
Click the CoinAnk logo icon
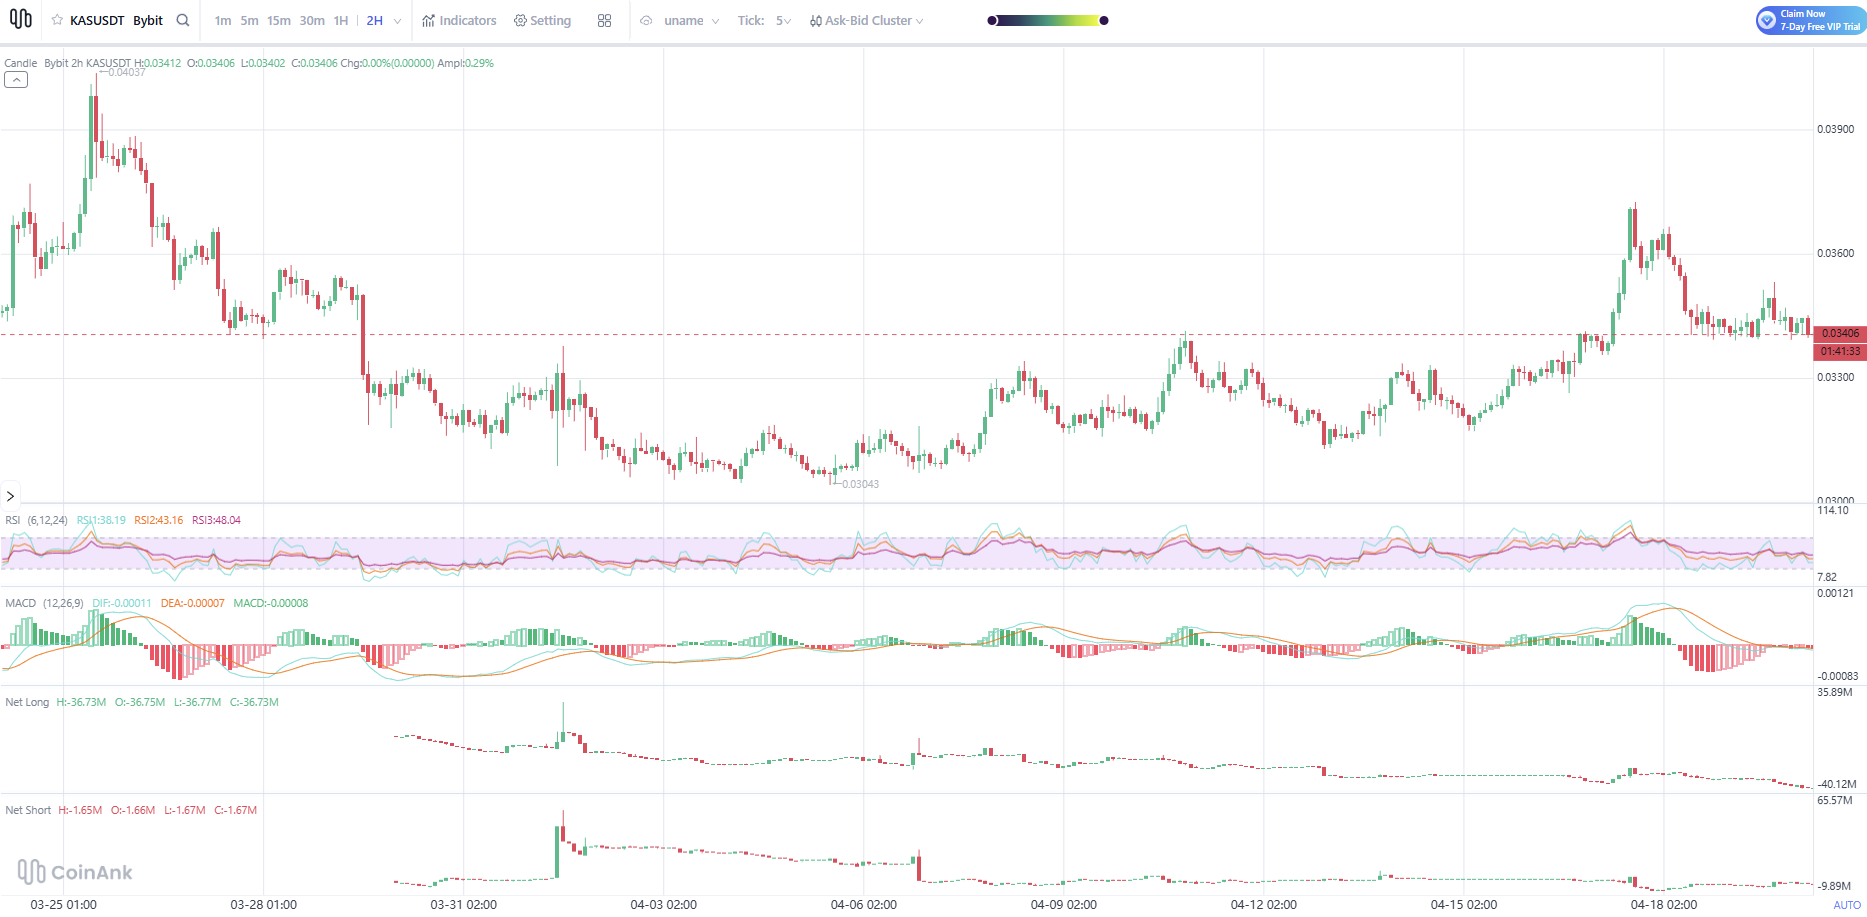20,19
